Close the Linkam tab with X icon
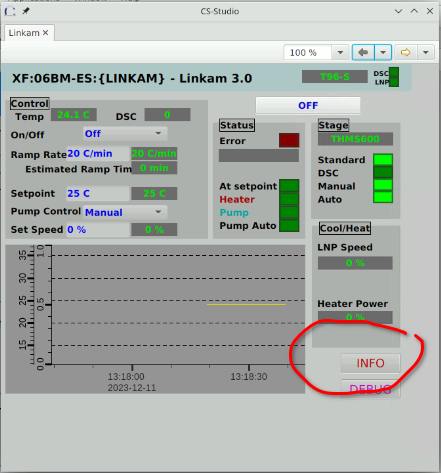441x473 pixels. click(x=45, y=33)
